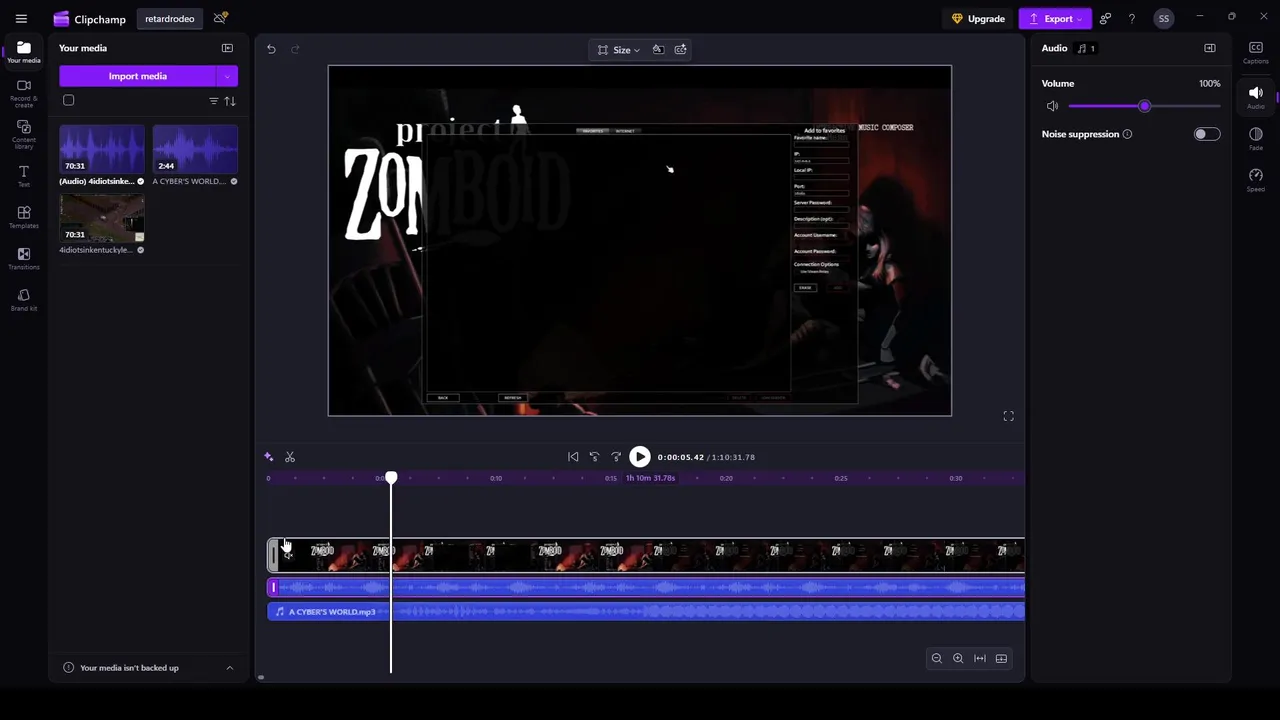Screen dimensions: 1280x720
Task: Open the Size aspect ratio dropdown
Action: pyautogui.click(x=619, y=49)
